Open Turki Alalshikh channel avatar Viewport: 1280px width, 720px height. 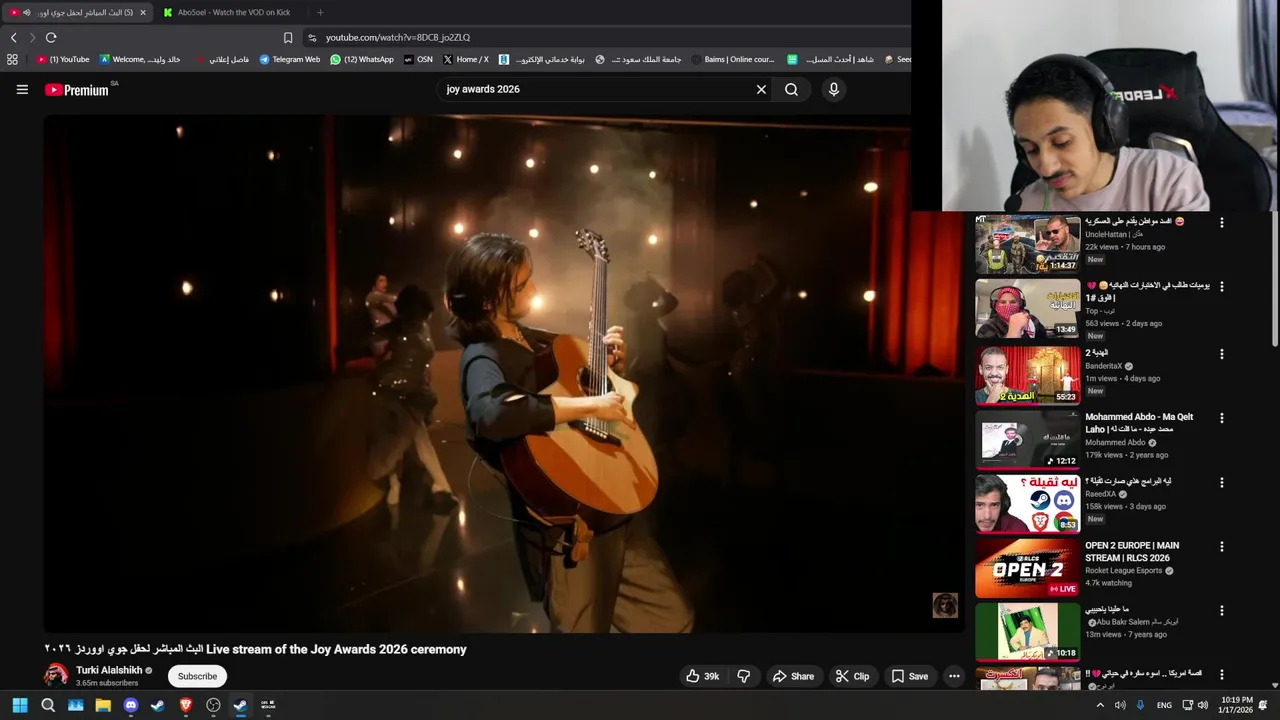[x=56, y=675]
